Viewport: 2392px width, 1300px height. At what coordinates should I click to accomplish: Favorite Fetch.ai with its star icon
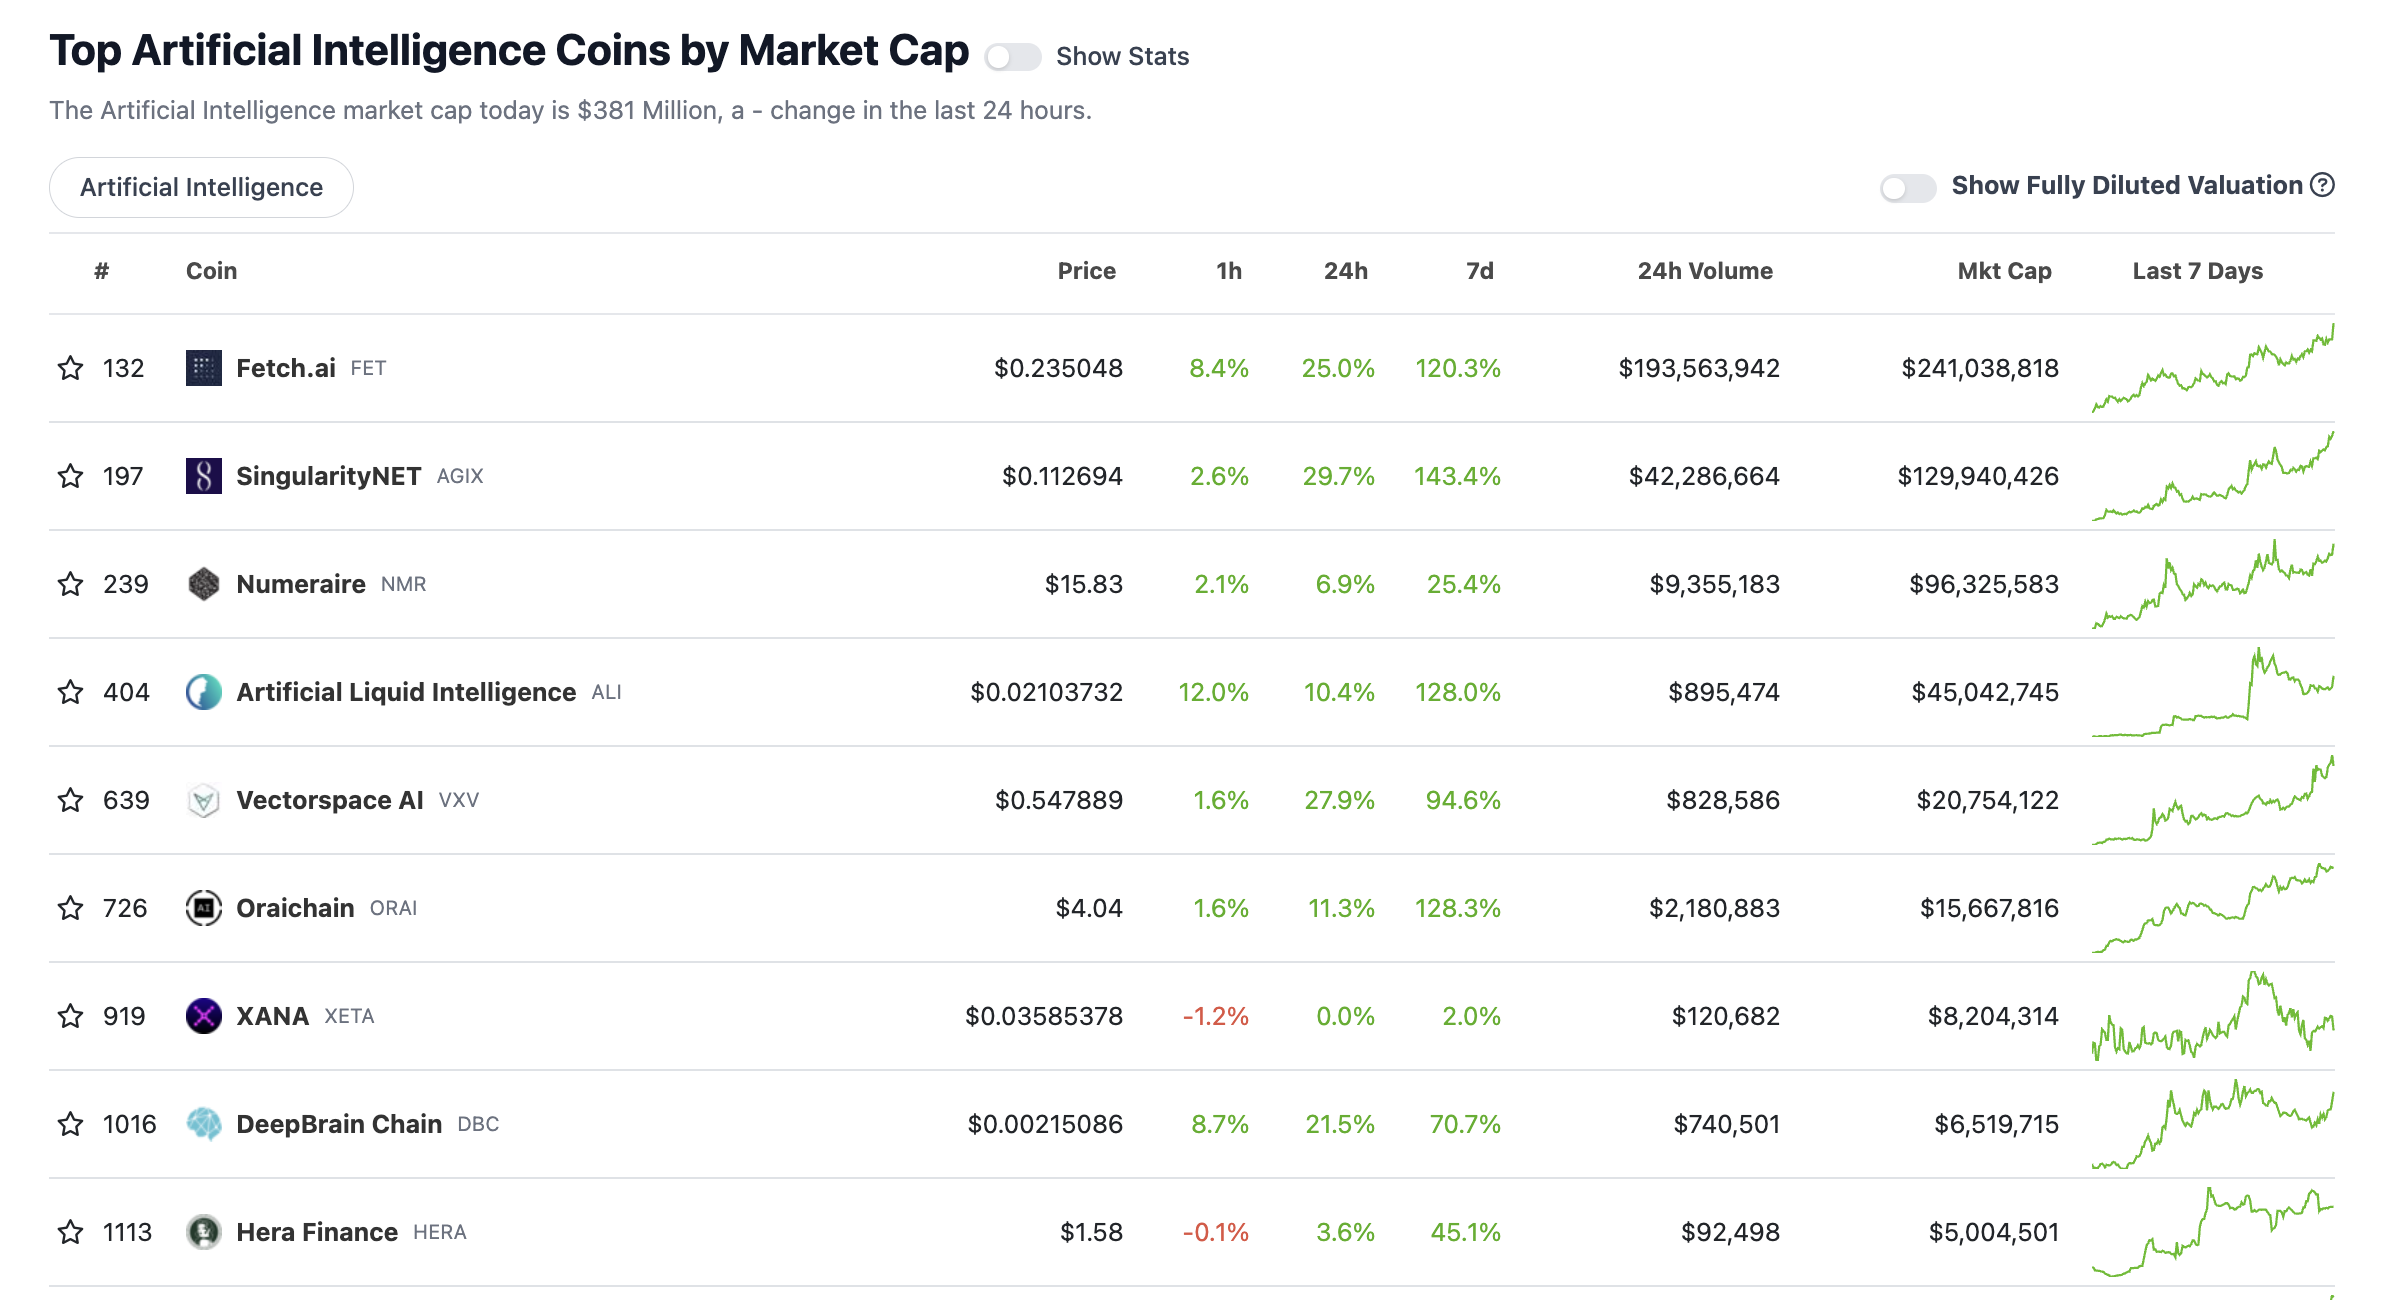70,368
